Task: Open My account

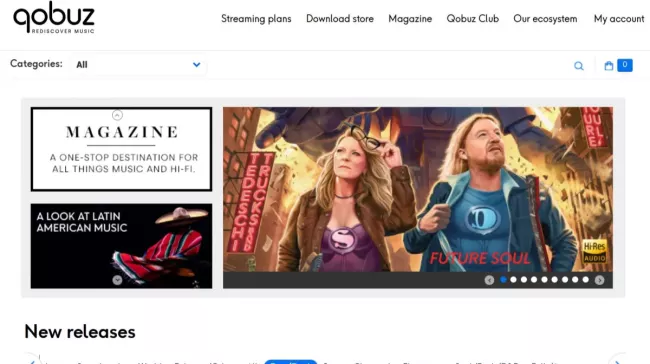Action: pyautogui.click(x=619, y=19)
